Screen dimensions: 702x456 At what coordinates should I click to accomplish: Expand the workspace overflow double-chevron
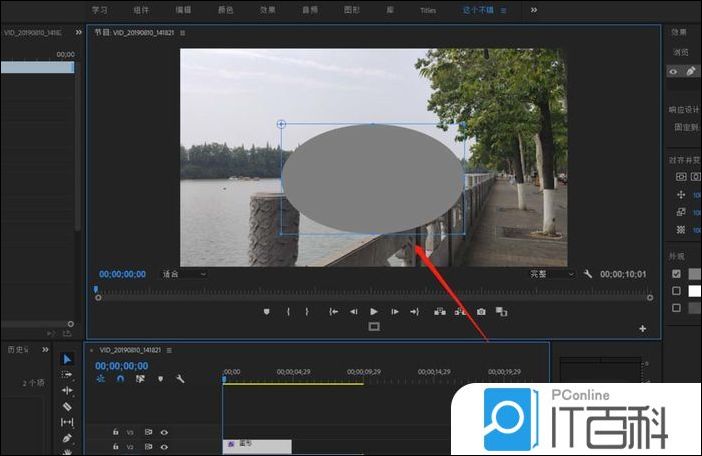[533, 10]
